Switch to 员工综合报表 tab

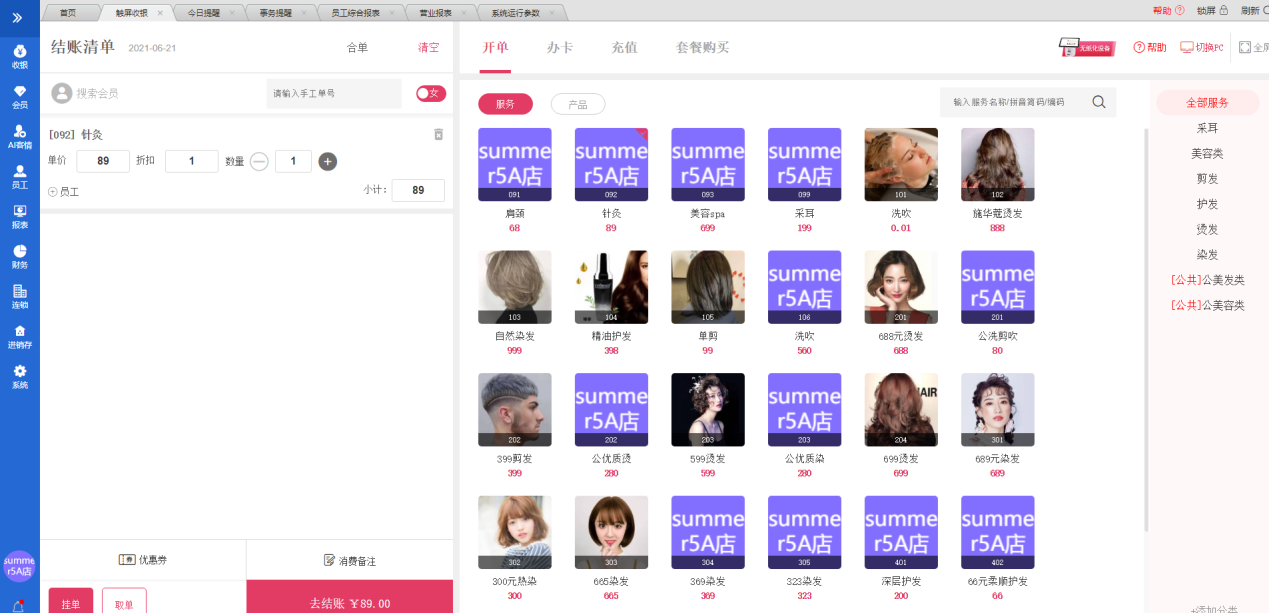point(355,12)
